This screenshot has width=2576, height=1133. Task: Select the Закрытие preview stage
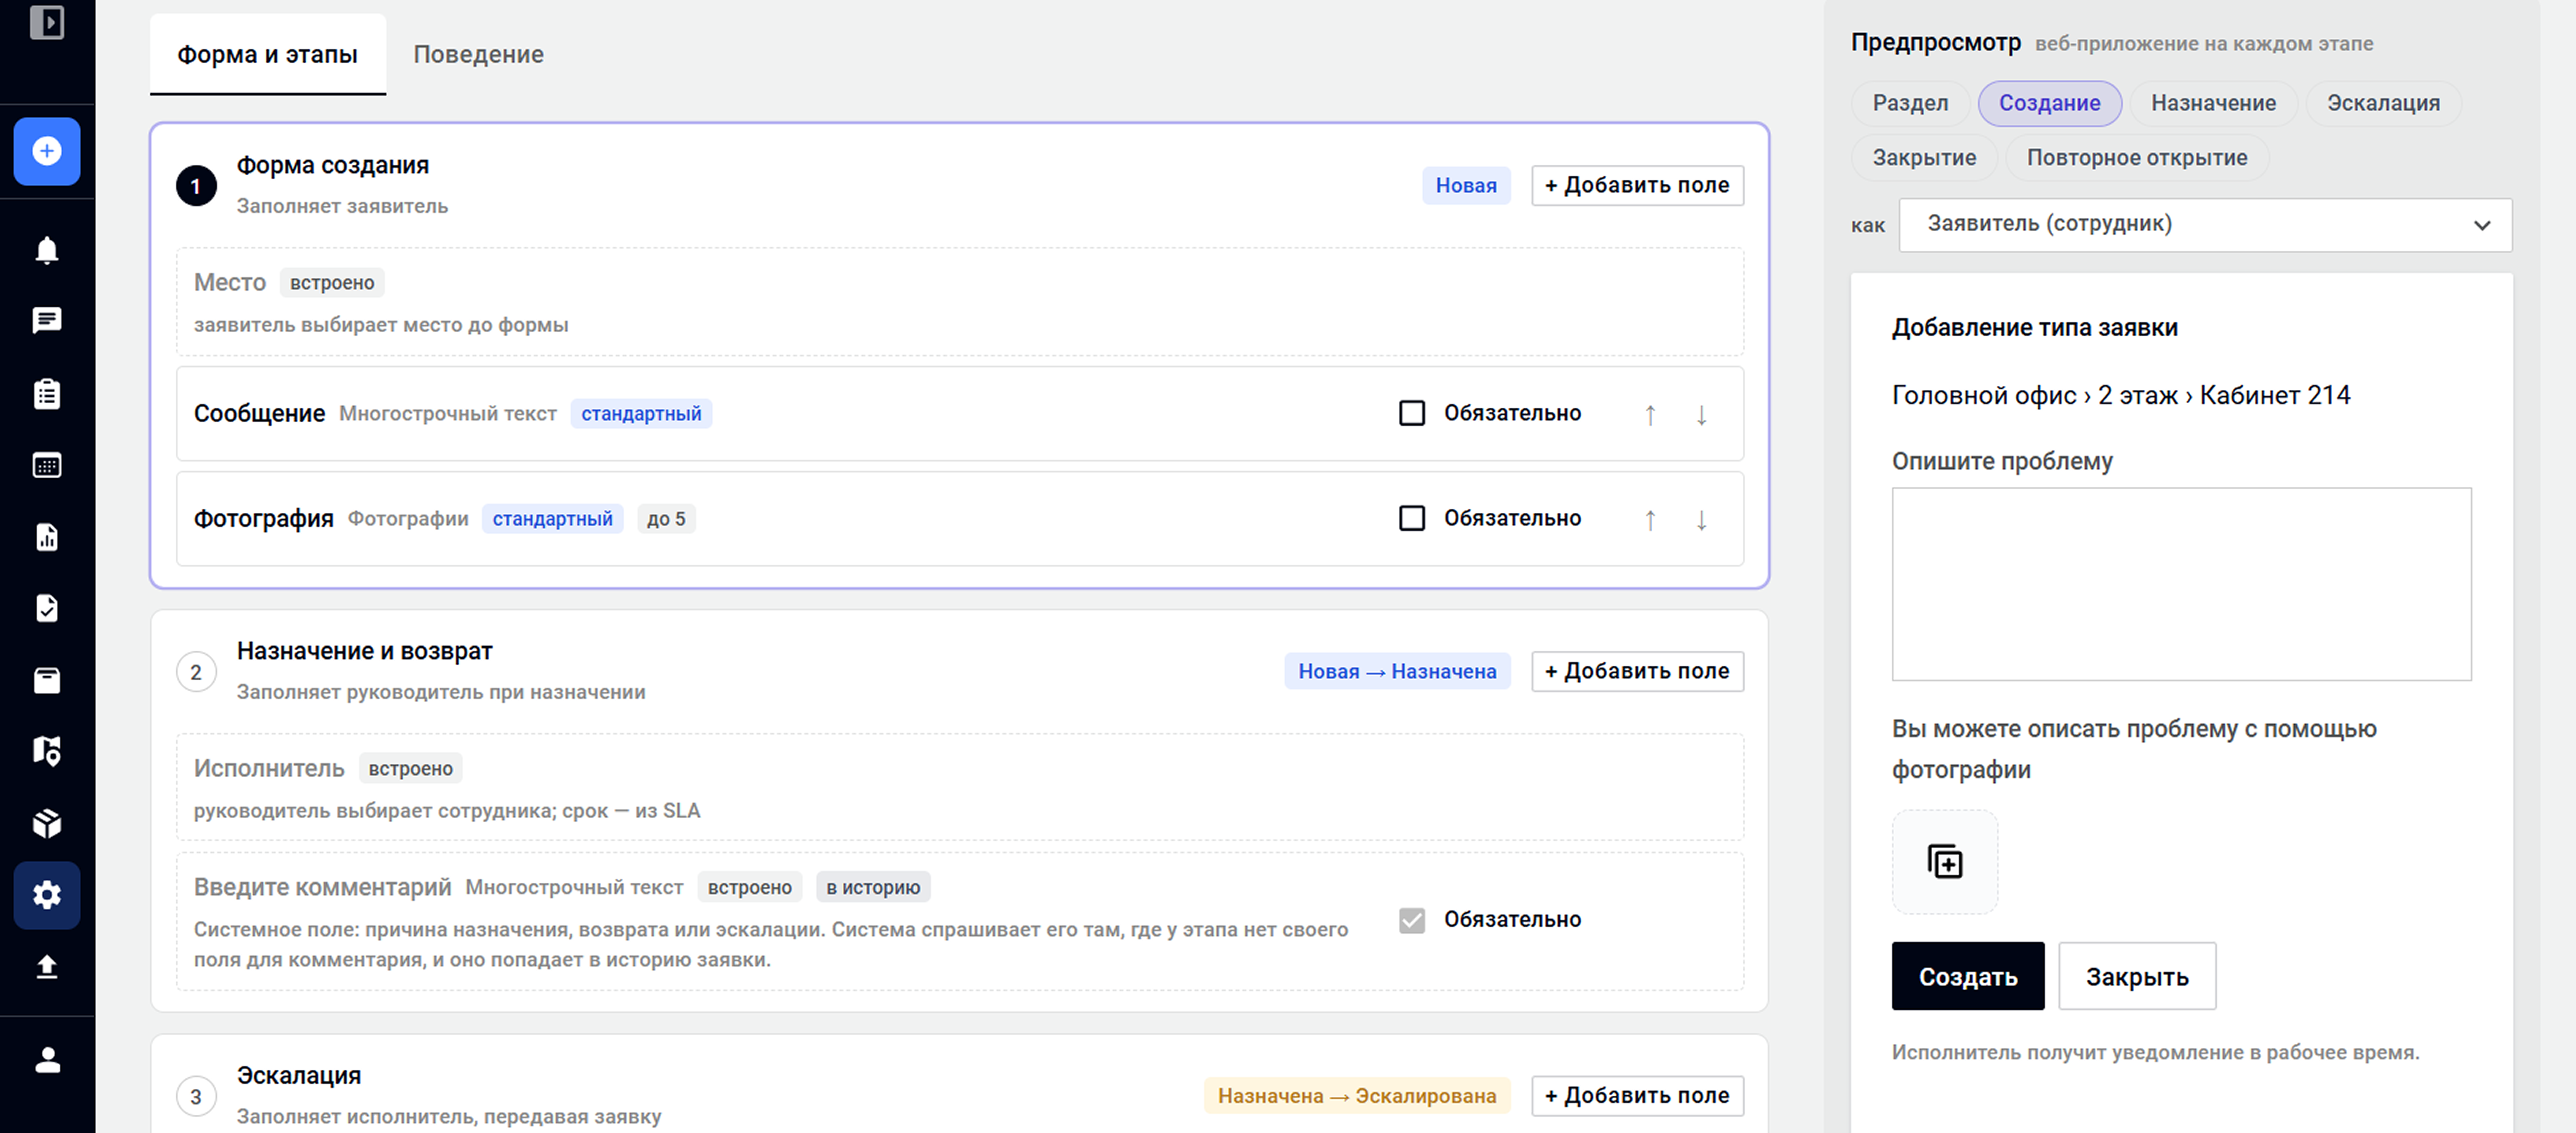[x=1924, y=158]
